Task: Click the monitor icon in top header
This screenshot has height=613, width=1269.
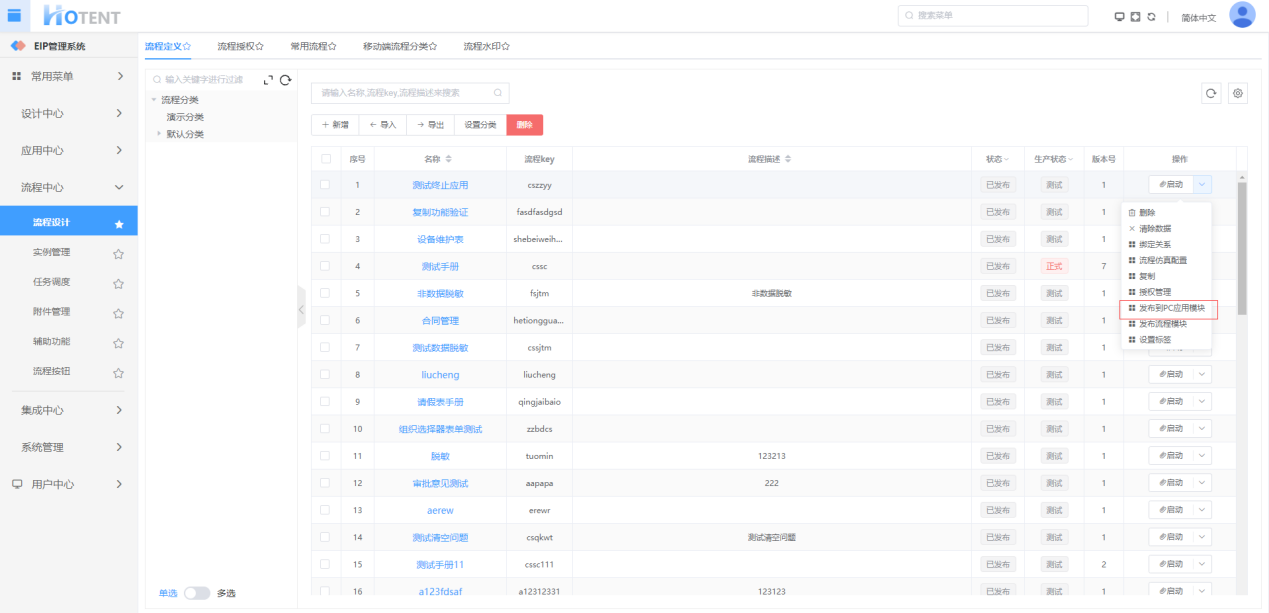Action: point(1120,16)
